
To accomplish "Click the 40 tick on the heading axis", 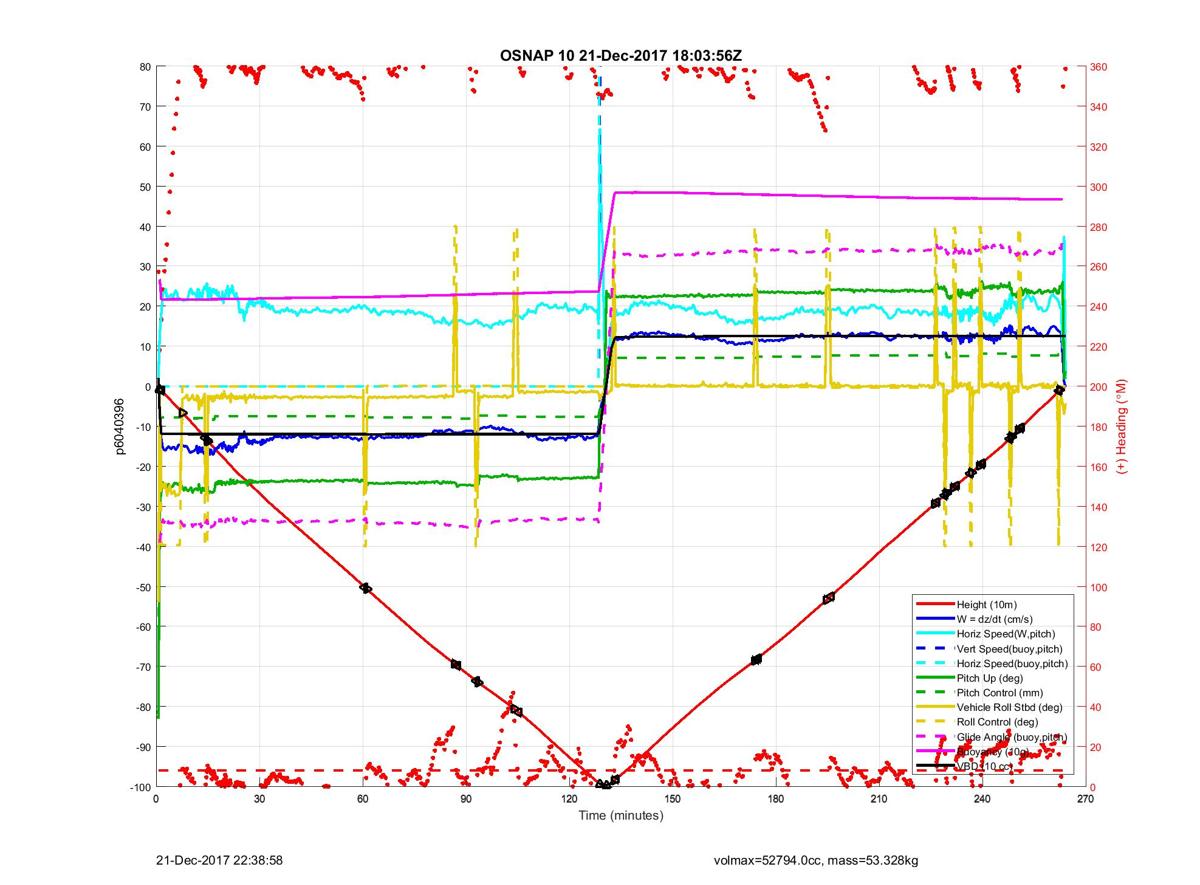I will tap(1096, 707).
